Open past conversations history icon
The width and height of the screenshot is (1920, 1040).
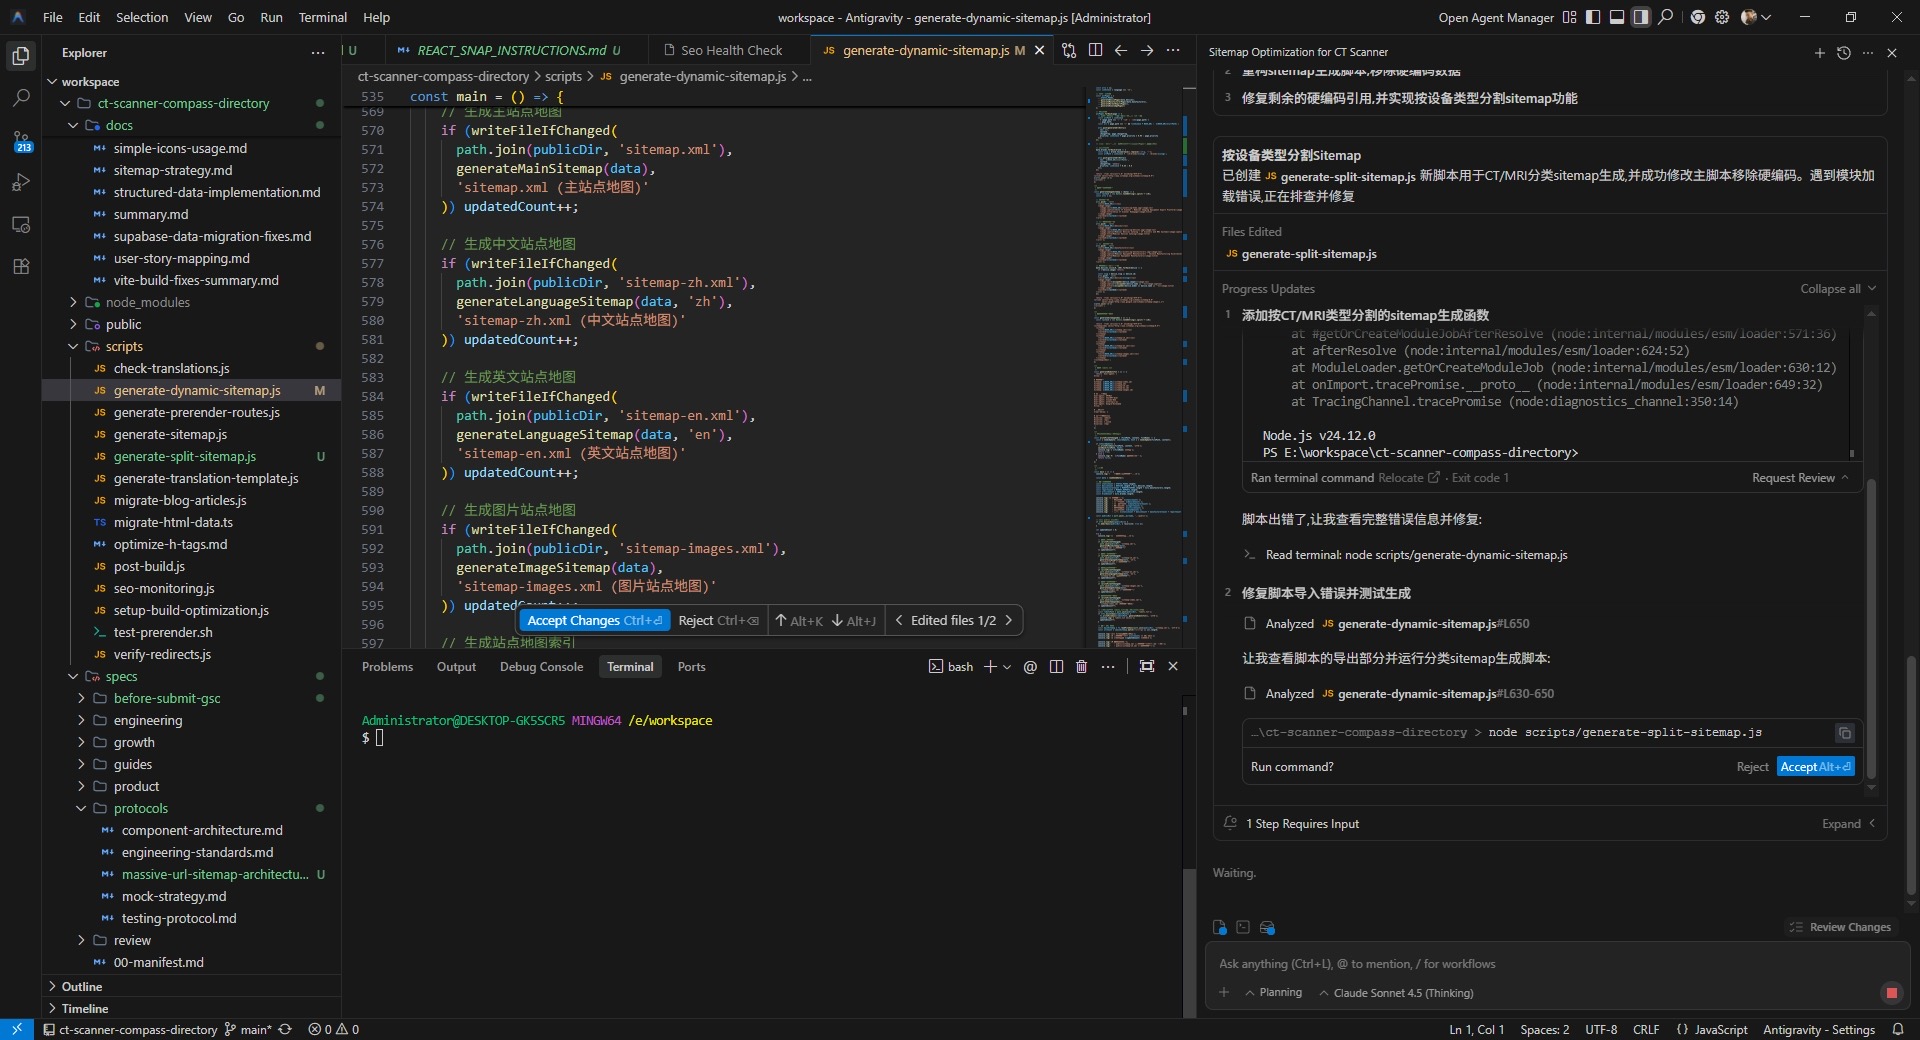(1844, 53)
